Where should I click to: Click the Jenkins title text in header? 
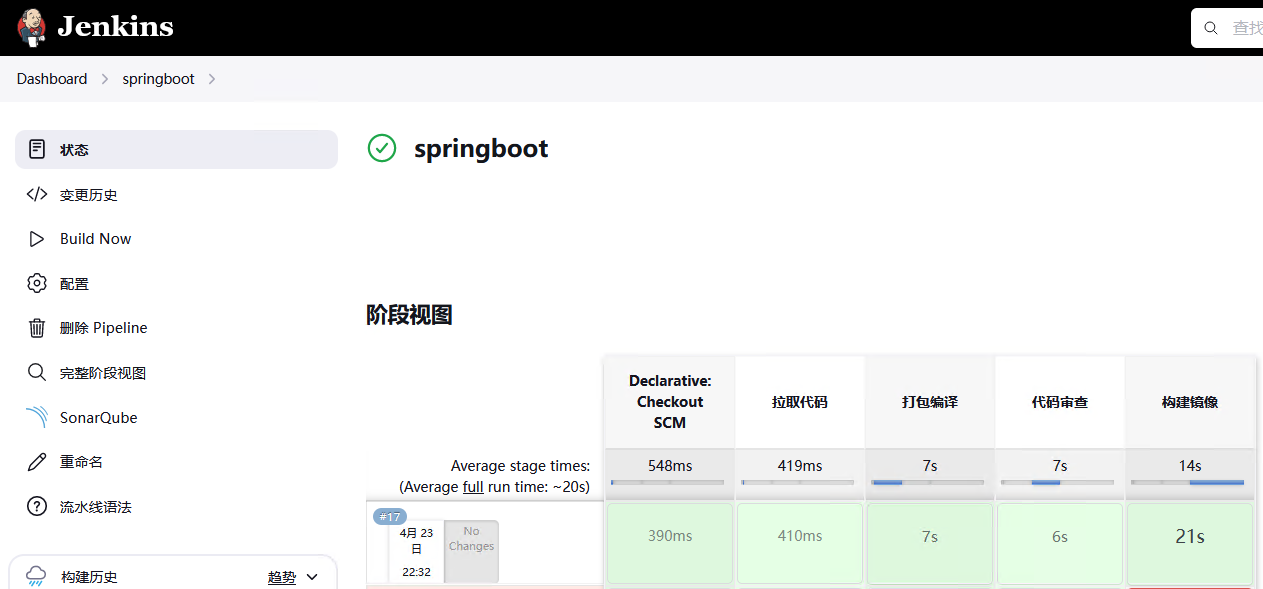[115, 27]
